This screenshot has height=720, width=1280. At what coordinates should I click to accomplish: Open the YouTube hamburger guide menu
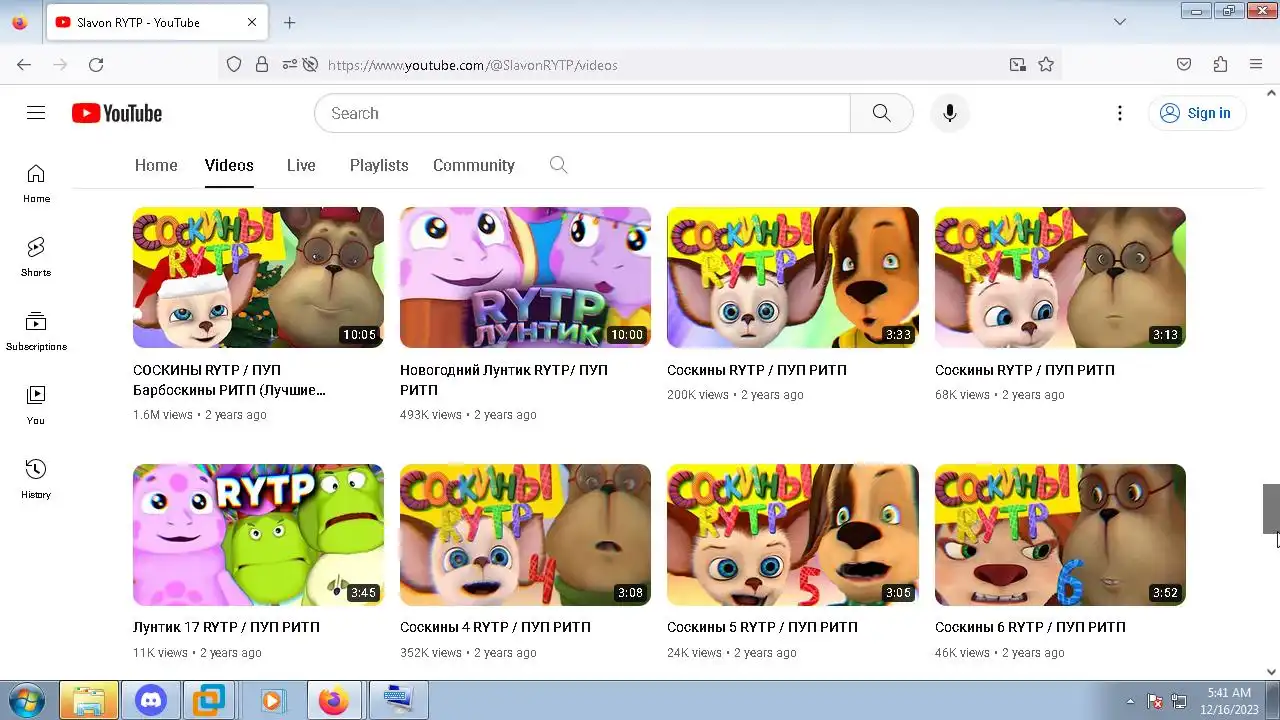click(x=36, y=113)
